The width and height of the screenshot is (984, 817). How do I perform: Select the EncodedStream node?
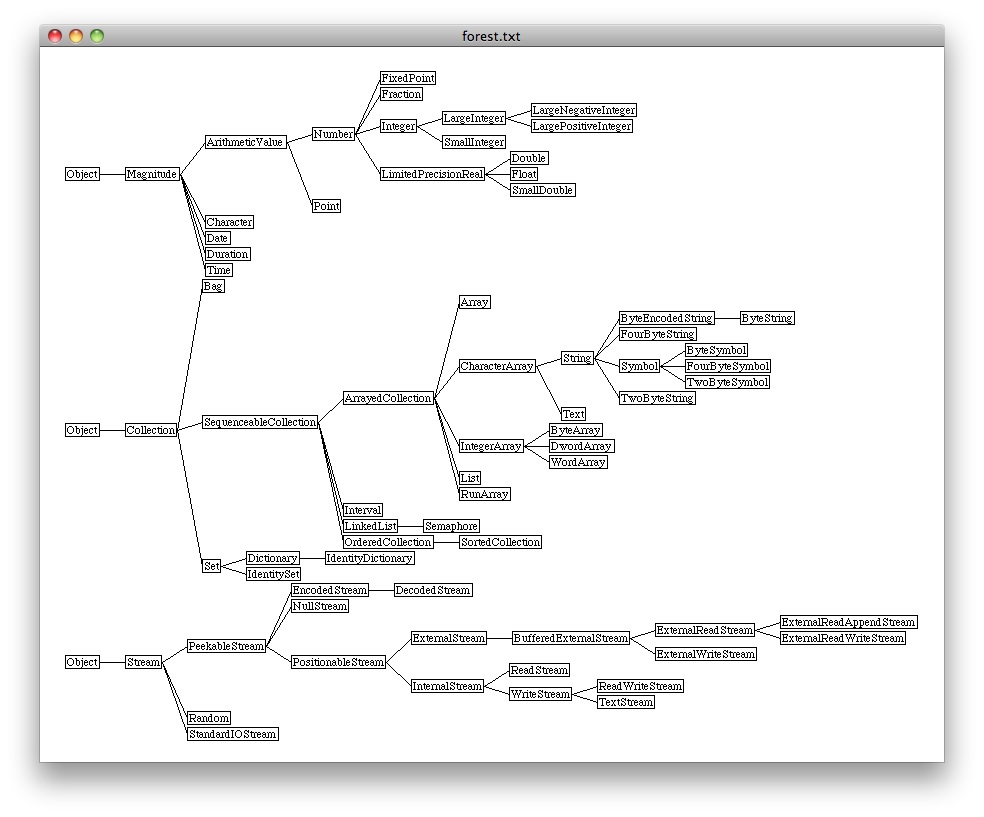click(x=330, y=590)
